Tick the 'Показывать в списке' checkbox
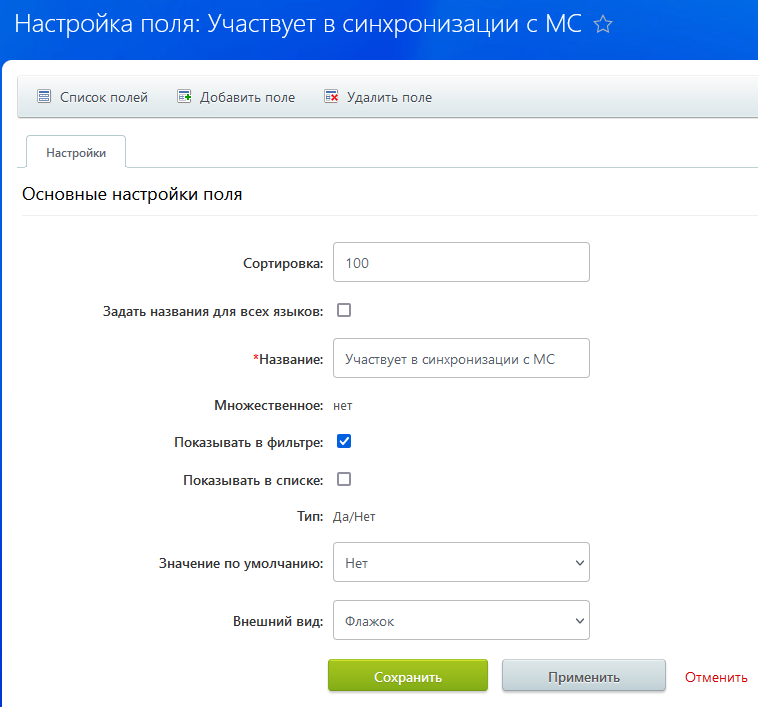758x707 pixels. coord(344,479)
